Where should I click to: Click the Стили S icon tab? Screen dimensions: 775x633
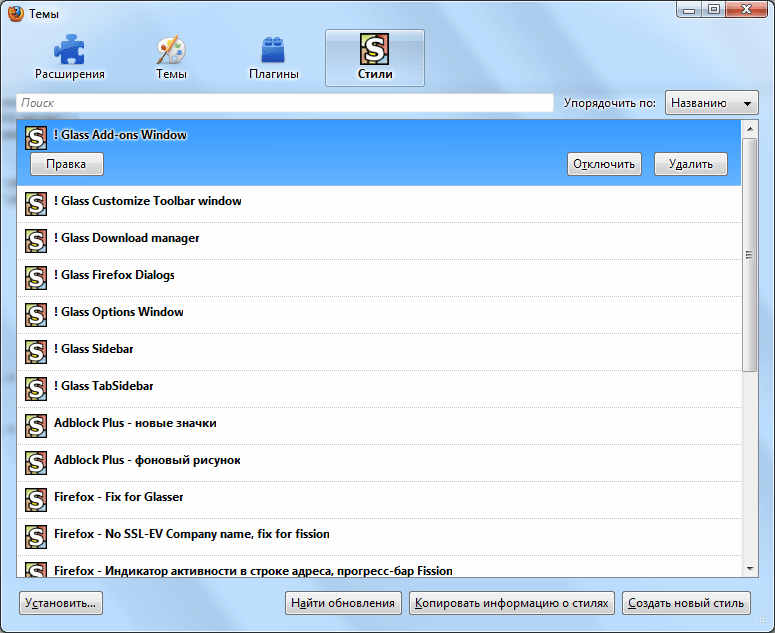(x=375, y=50)
